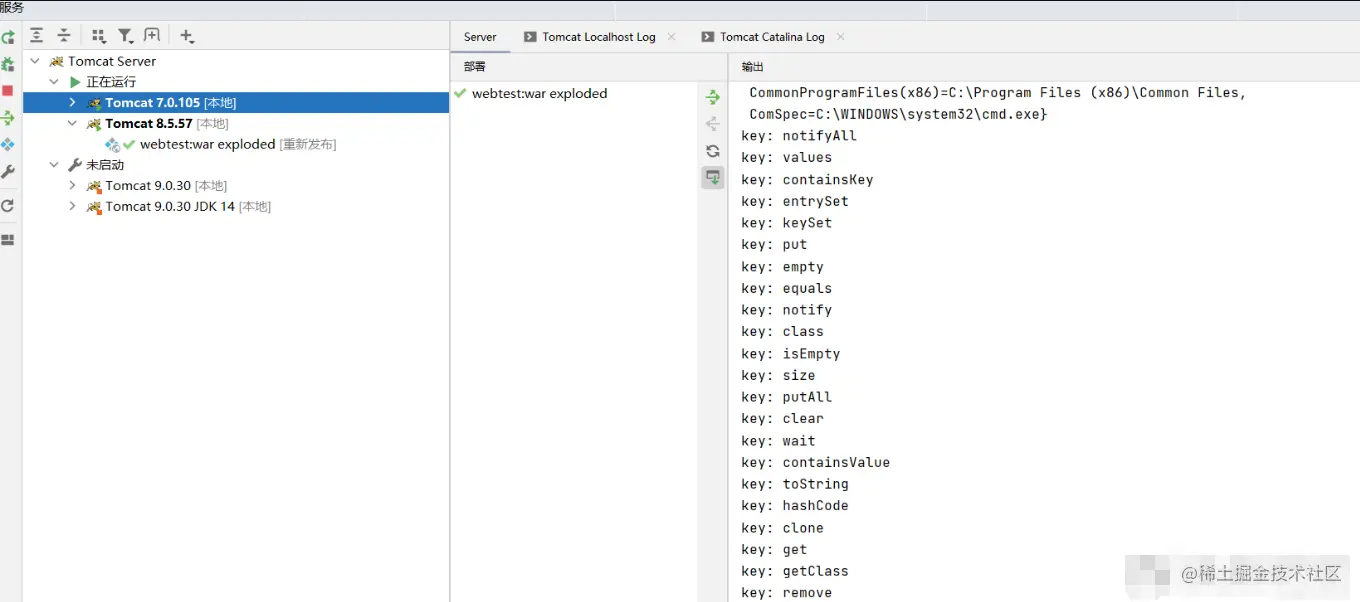Click output line 'key: isEmpty'

[x=791, y=354]
